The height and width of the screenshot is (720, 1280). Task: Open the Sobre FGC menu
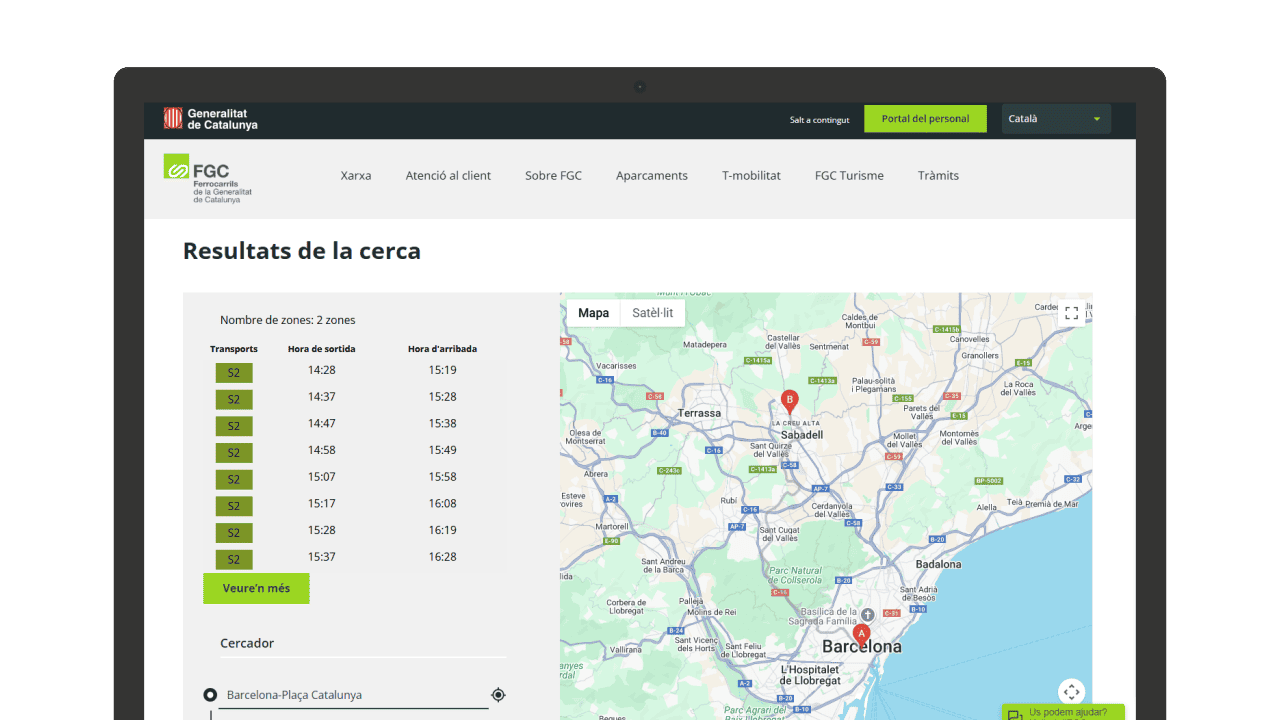point(553,176)
